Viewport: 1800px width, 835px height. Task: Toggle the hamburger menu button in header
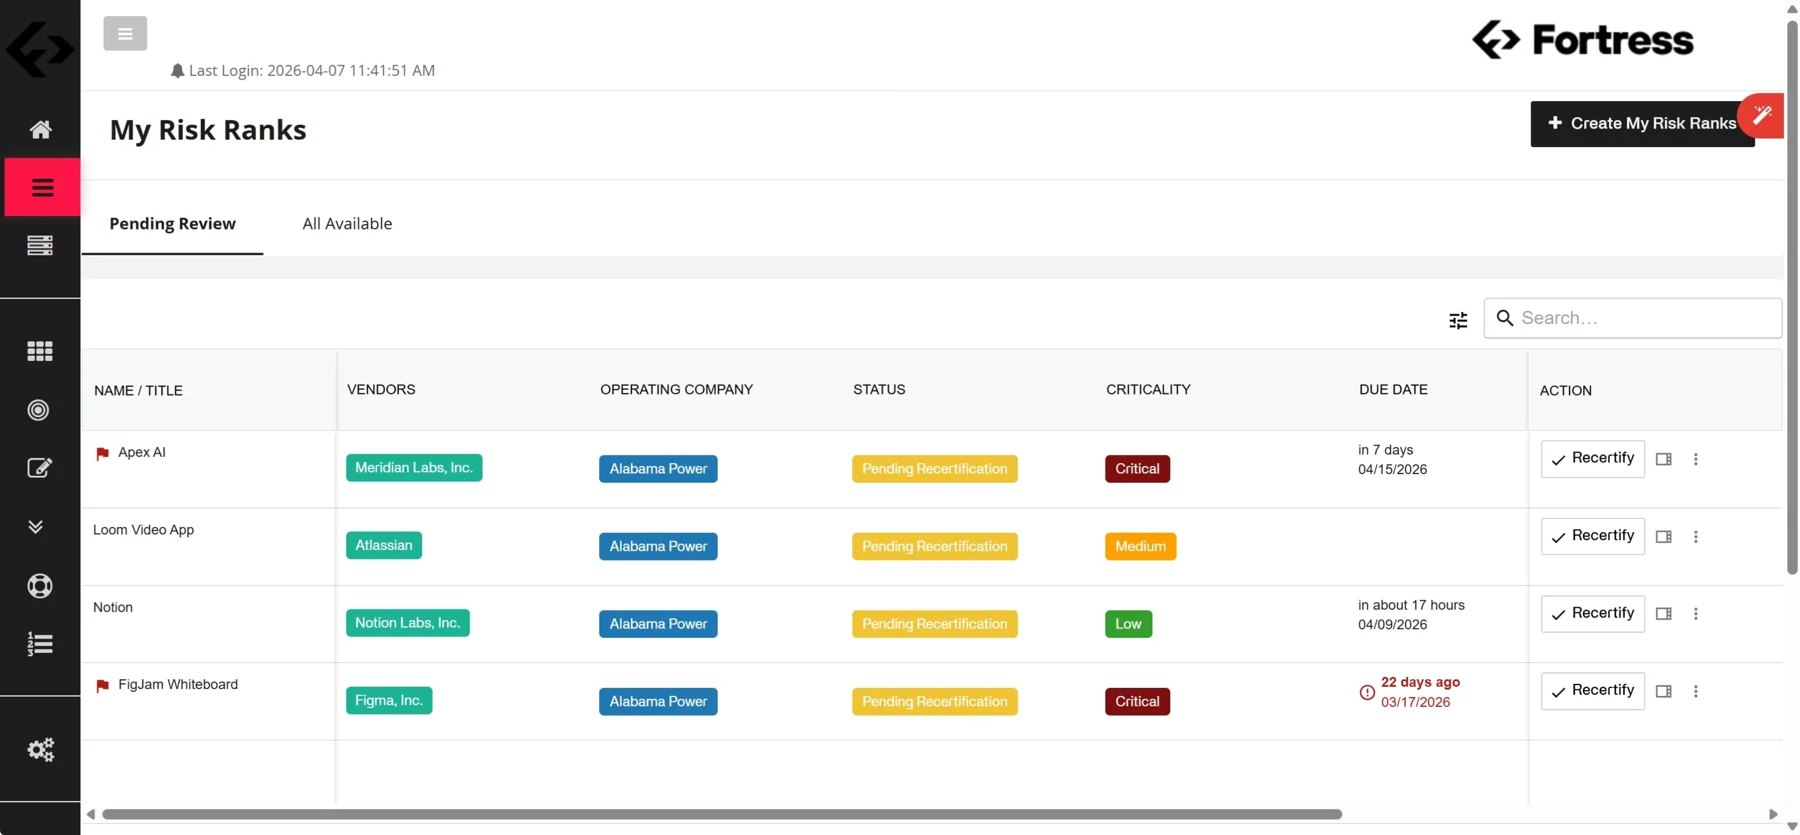pyautogui.click(x=125, y=34)
